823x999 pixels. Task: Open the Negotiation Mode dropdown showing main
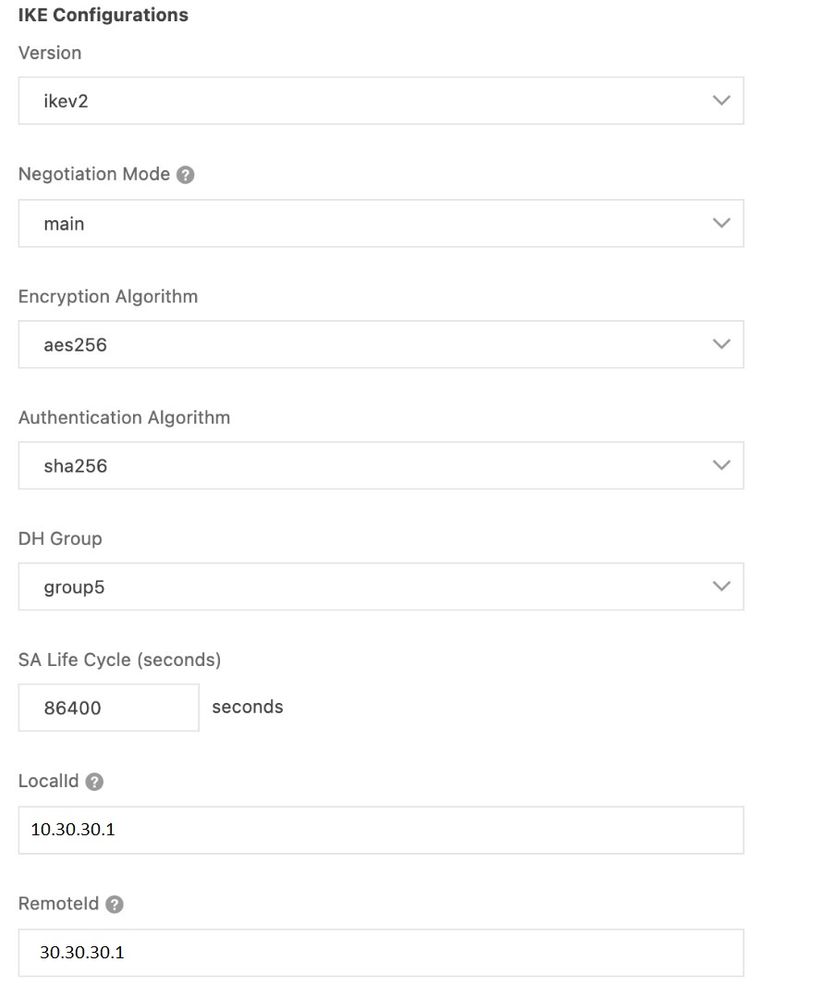tap(380, 223)
